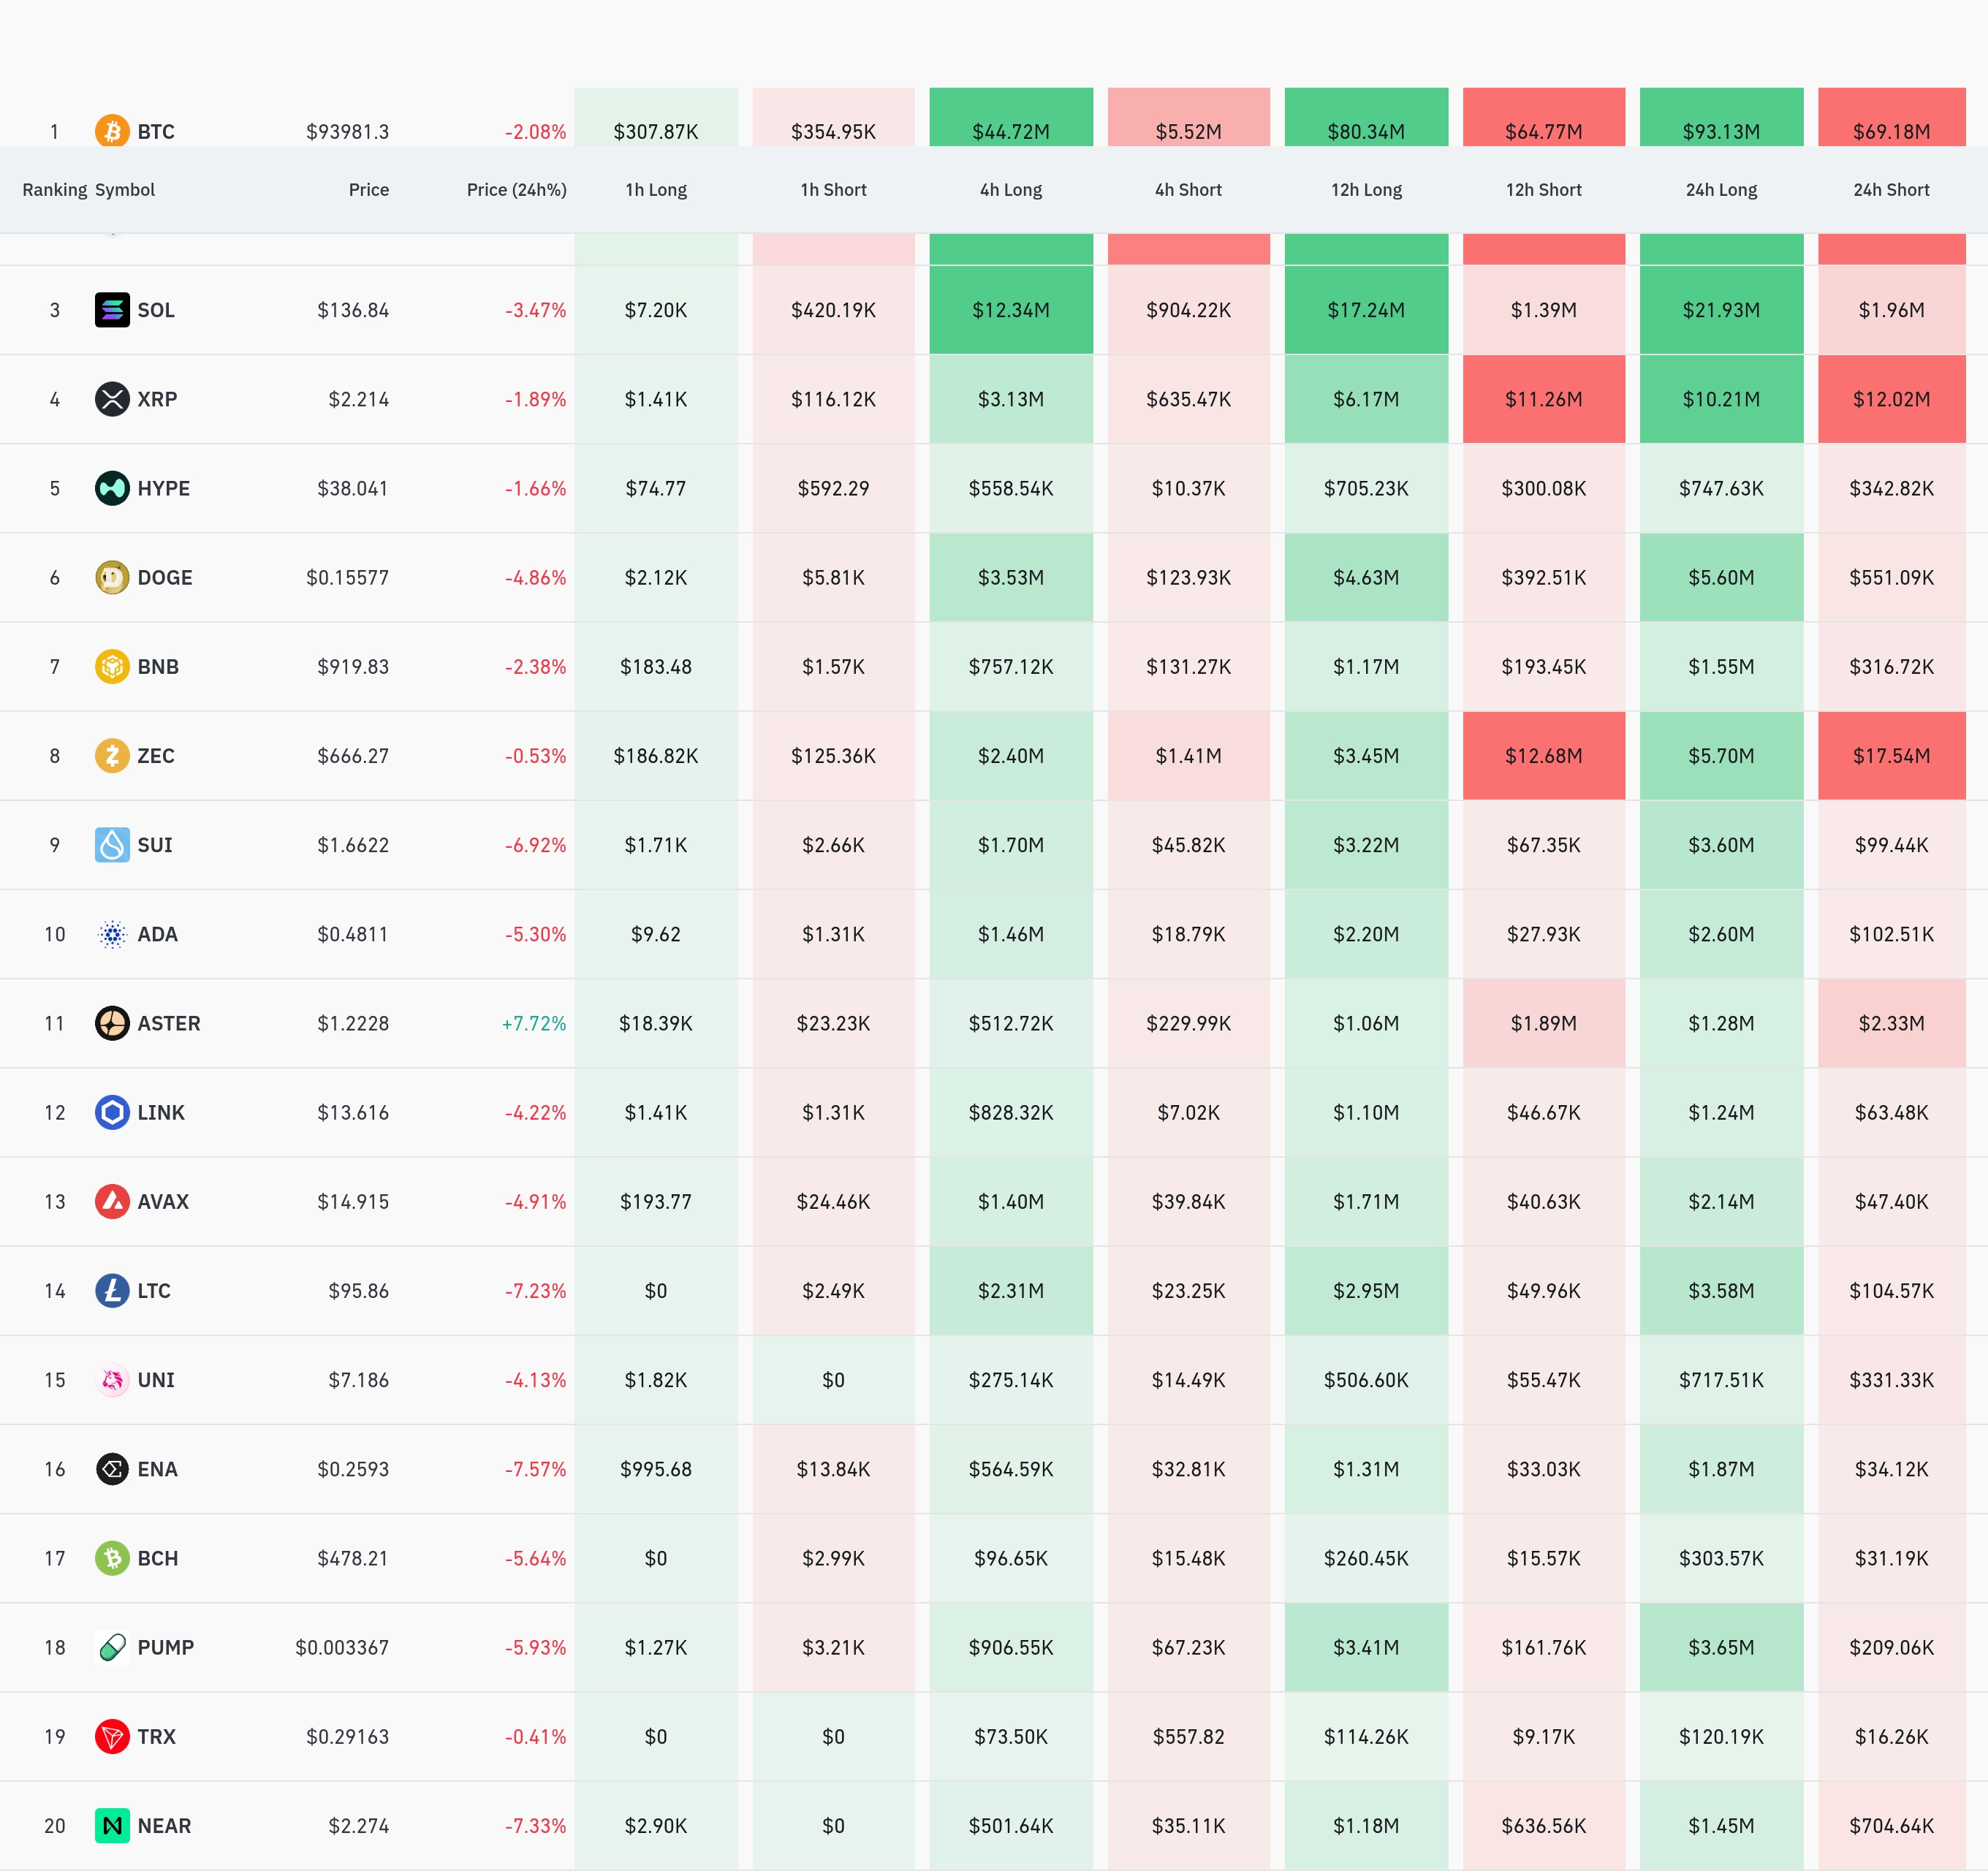Viewport: 1988px width, 1871px height.
Task: Sort by the 12h Short column header
Action: 1543,190
